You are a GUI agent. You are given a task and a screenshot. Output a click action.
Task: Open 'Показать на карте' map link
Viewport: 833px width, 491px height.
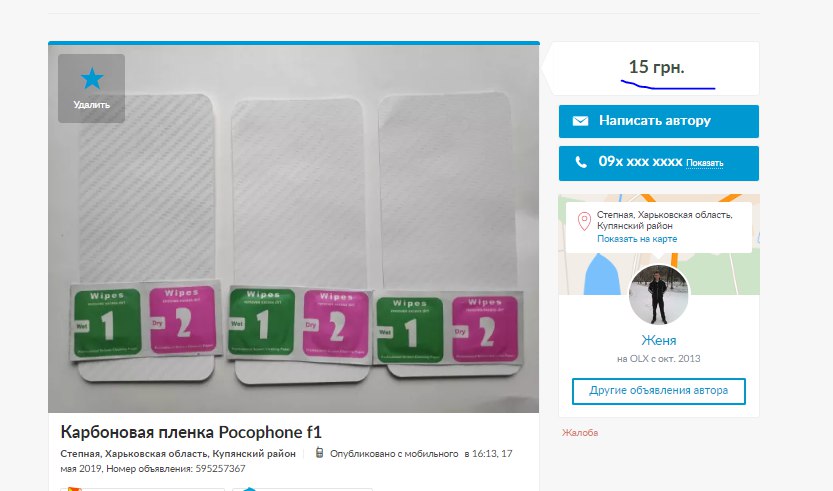(637, 239)
